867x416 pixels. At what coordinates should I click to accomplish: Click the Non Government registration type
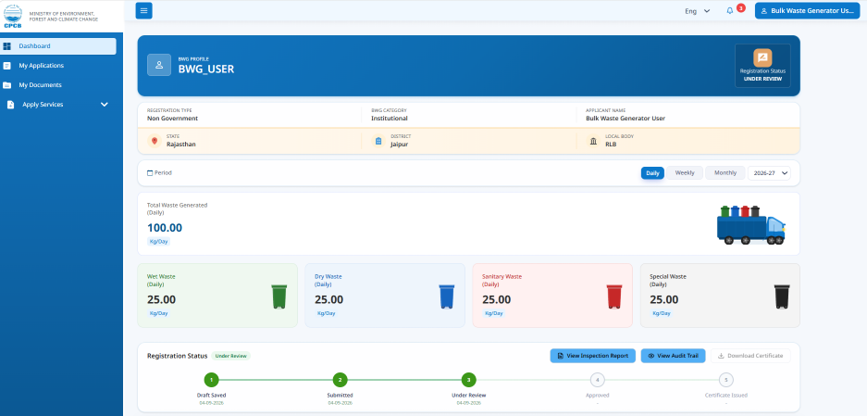point(173,118)
